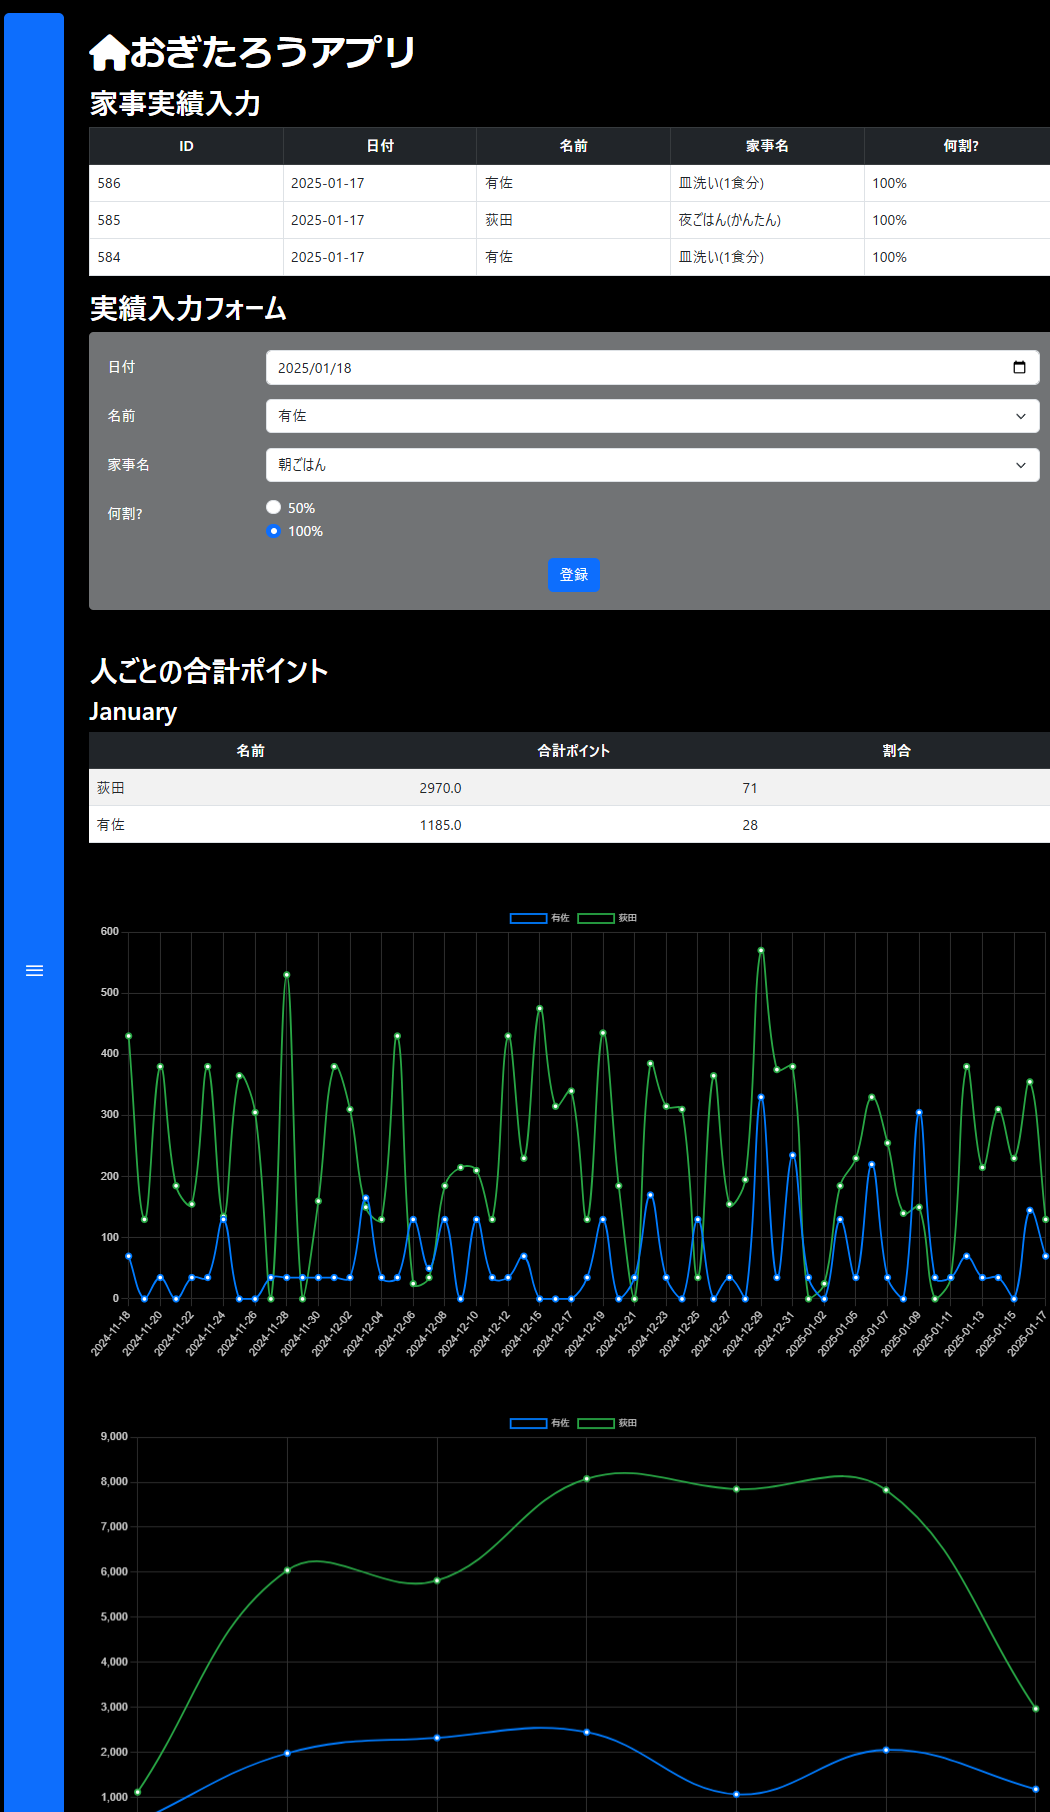The height and width of the screenshot is (1812, 1050).
Task: Click 荻田 row in monthly points table
Action: (569, 788)
